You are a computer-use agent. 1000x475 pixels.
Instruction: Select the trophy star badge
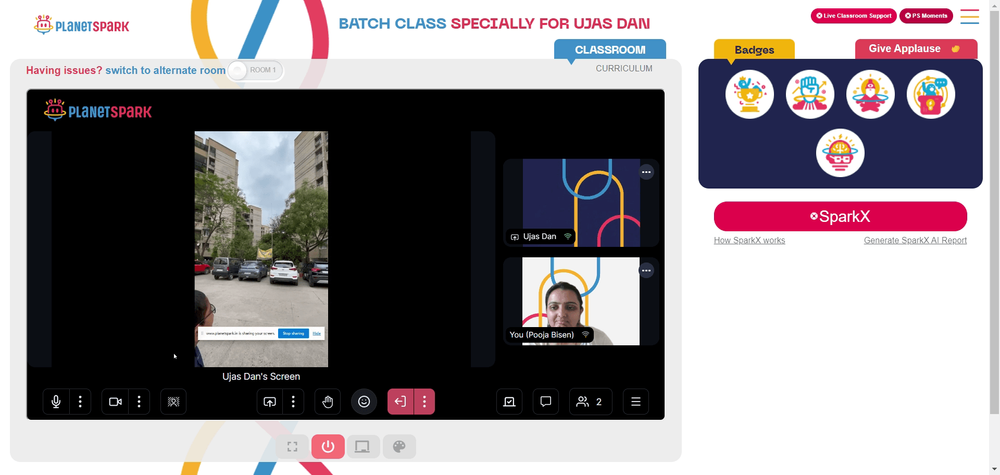[749, 94]
